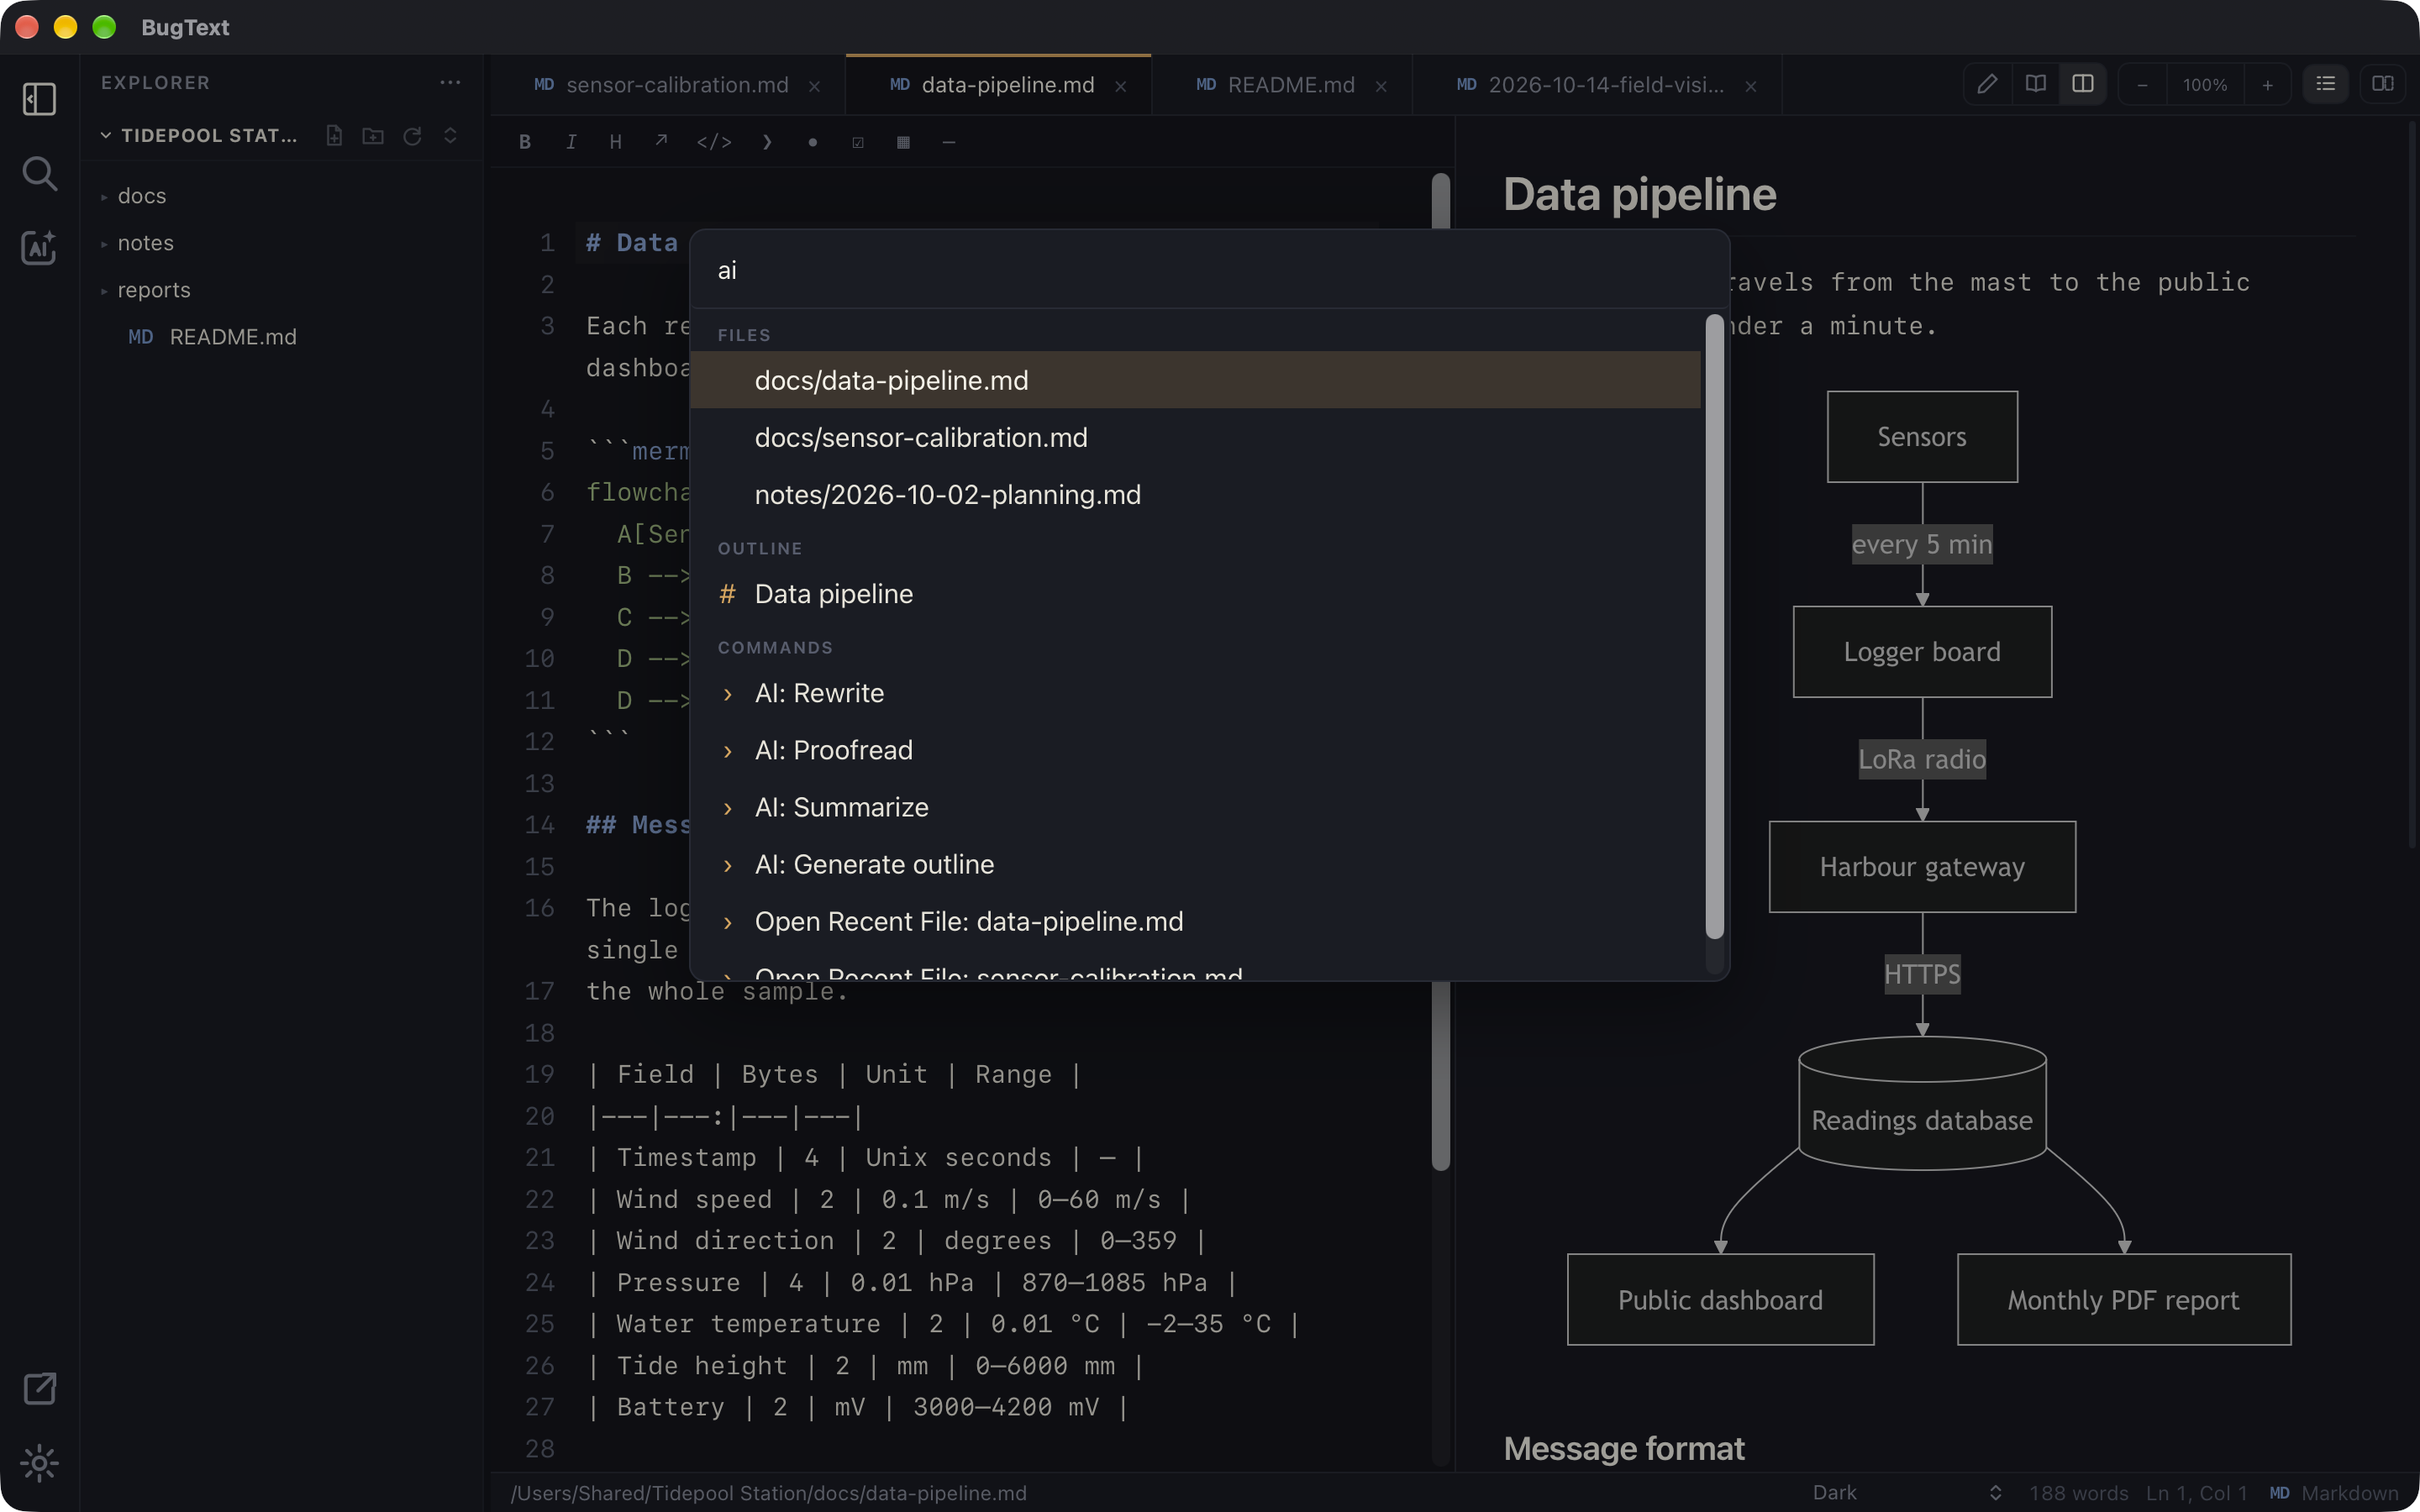Image resolution: width=2420 pixels, height=1512 pixels.
Task: Switch to the README.md tab
Action: 1282,85
